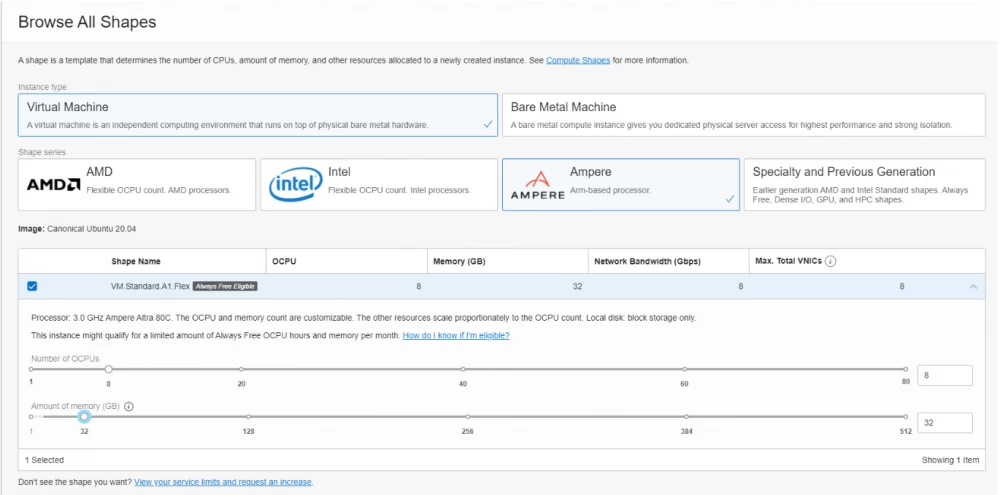Image resolution: width=1000 pixels, height=495 pixels.
Task: Click the Shape Name column header
Action: pyautogui.click(x=136, y=262)
